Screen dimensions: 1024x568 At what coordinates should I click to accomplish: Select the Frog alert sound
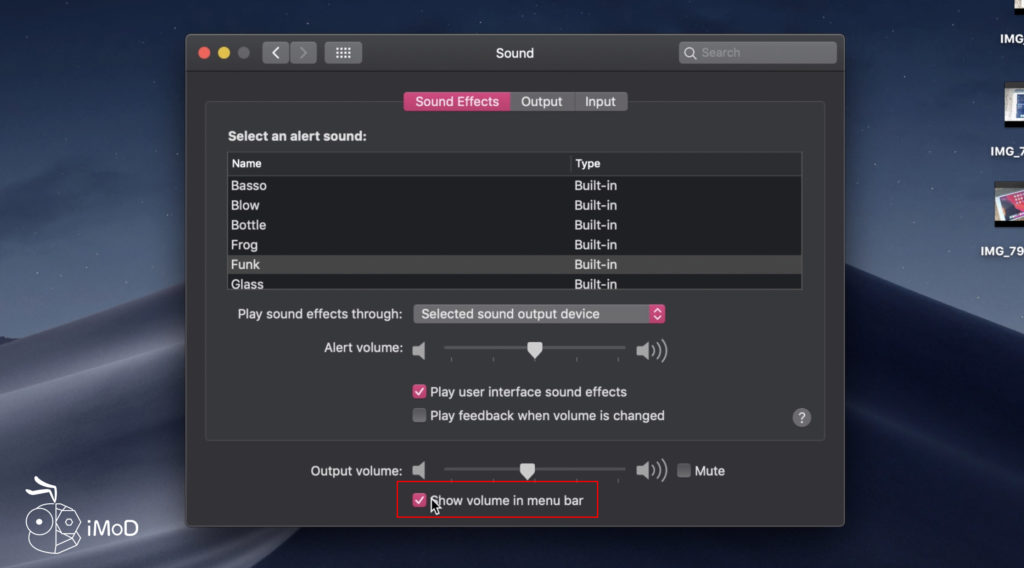(x=515, y=245)
